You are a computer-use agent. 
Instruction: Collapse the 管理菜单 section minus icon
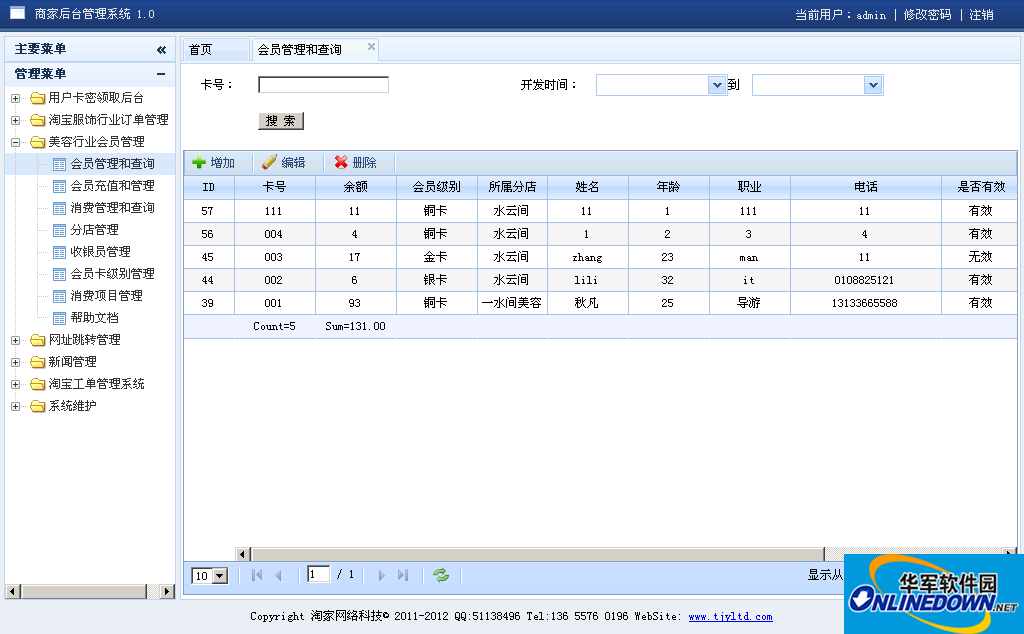161,74
